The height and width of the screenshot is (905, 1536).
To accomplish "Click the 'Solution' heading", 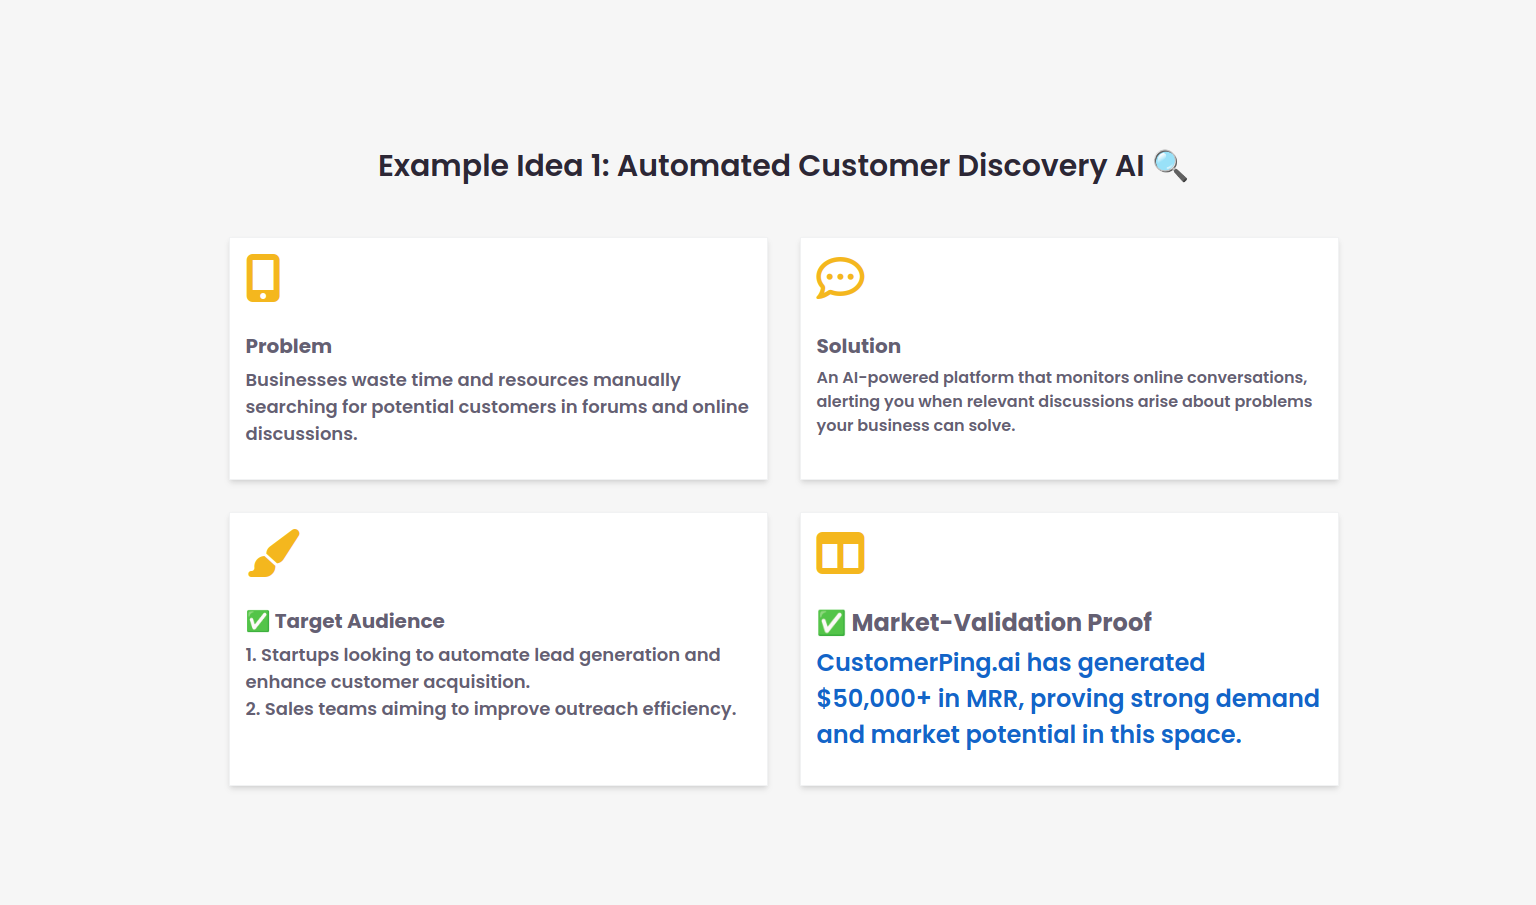I will tap(858, 346).
